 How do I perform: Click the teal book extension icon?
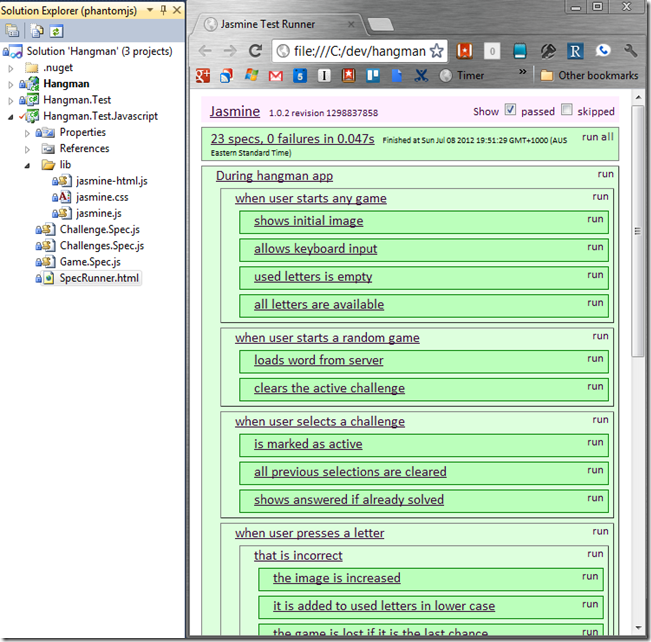click(520, 51)
